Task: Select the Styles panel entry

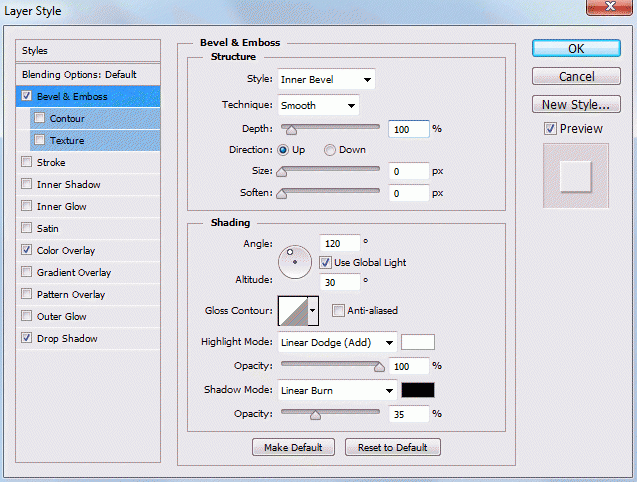Action: 88,51
